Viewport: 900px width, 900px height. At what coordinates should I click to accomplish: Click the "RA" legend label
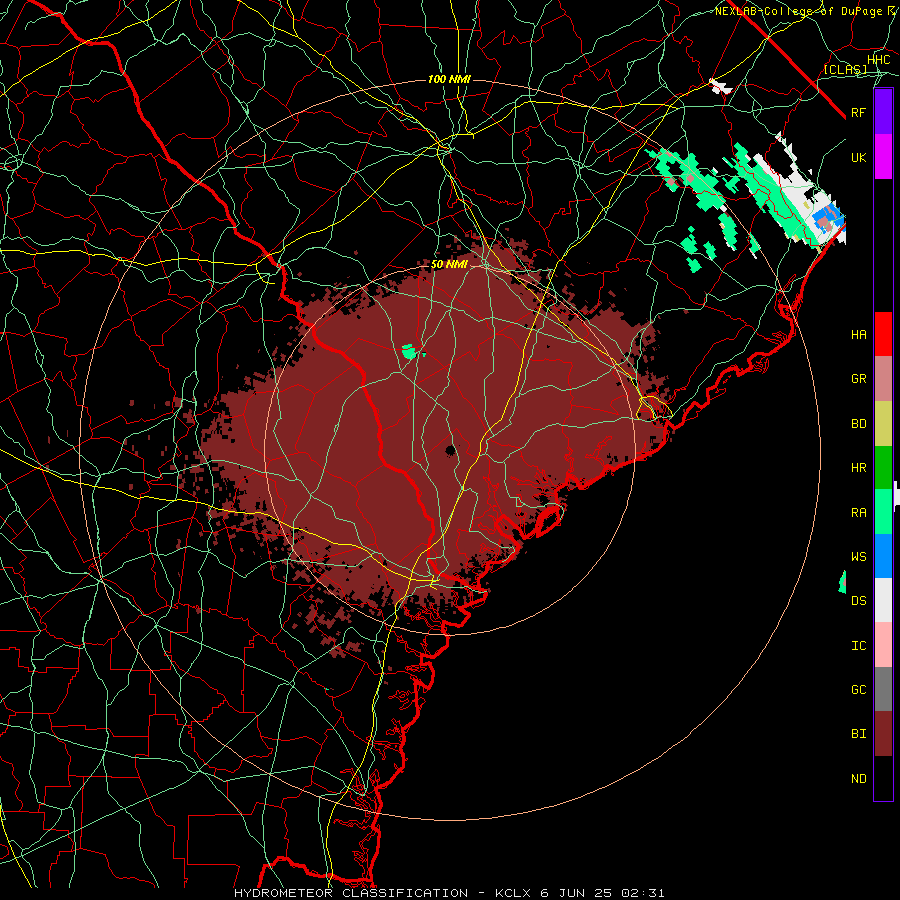pyautogui.click(x=859, y=512)
